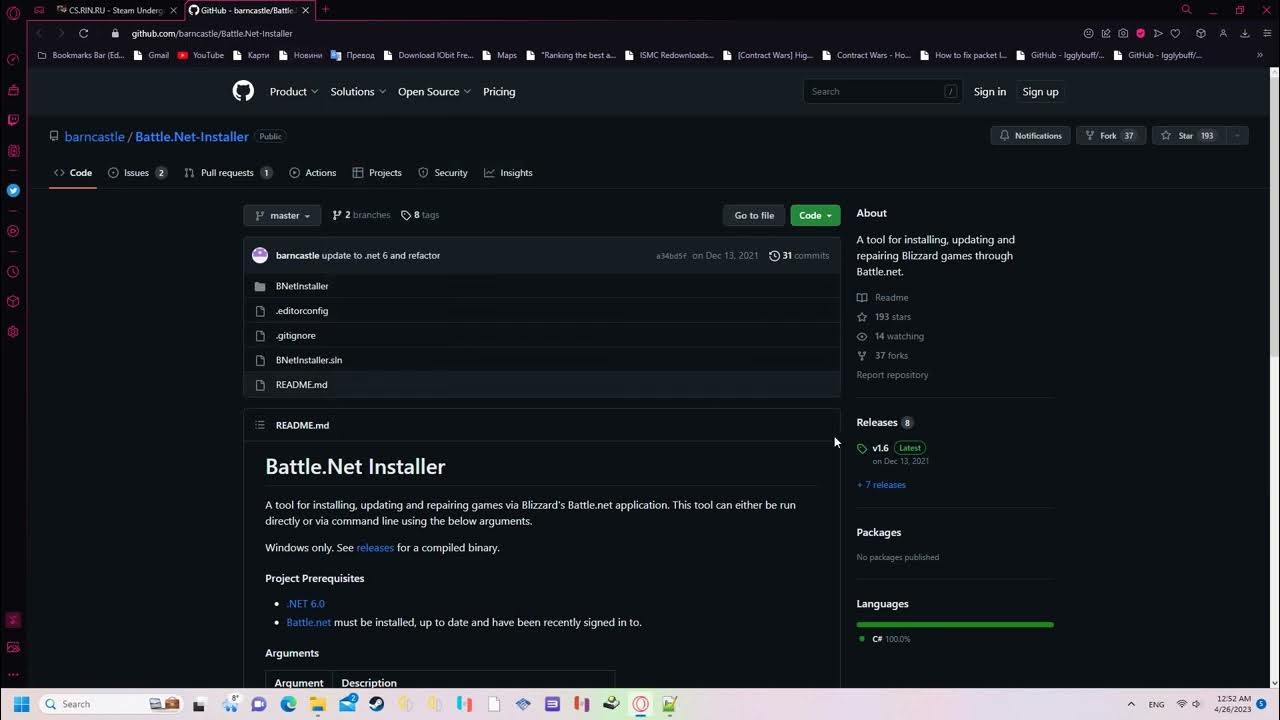Image resolution: width=1280 pixels, height=720 pixels.
Task: Open the Insights tab
Action: 508,173
